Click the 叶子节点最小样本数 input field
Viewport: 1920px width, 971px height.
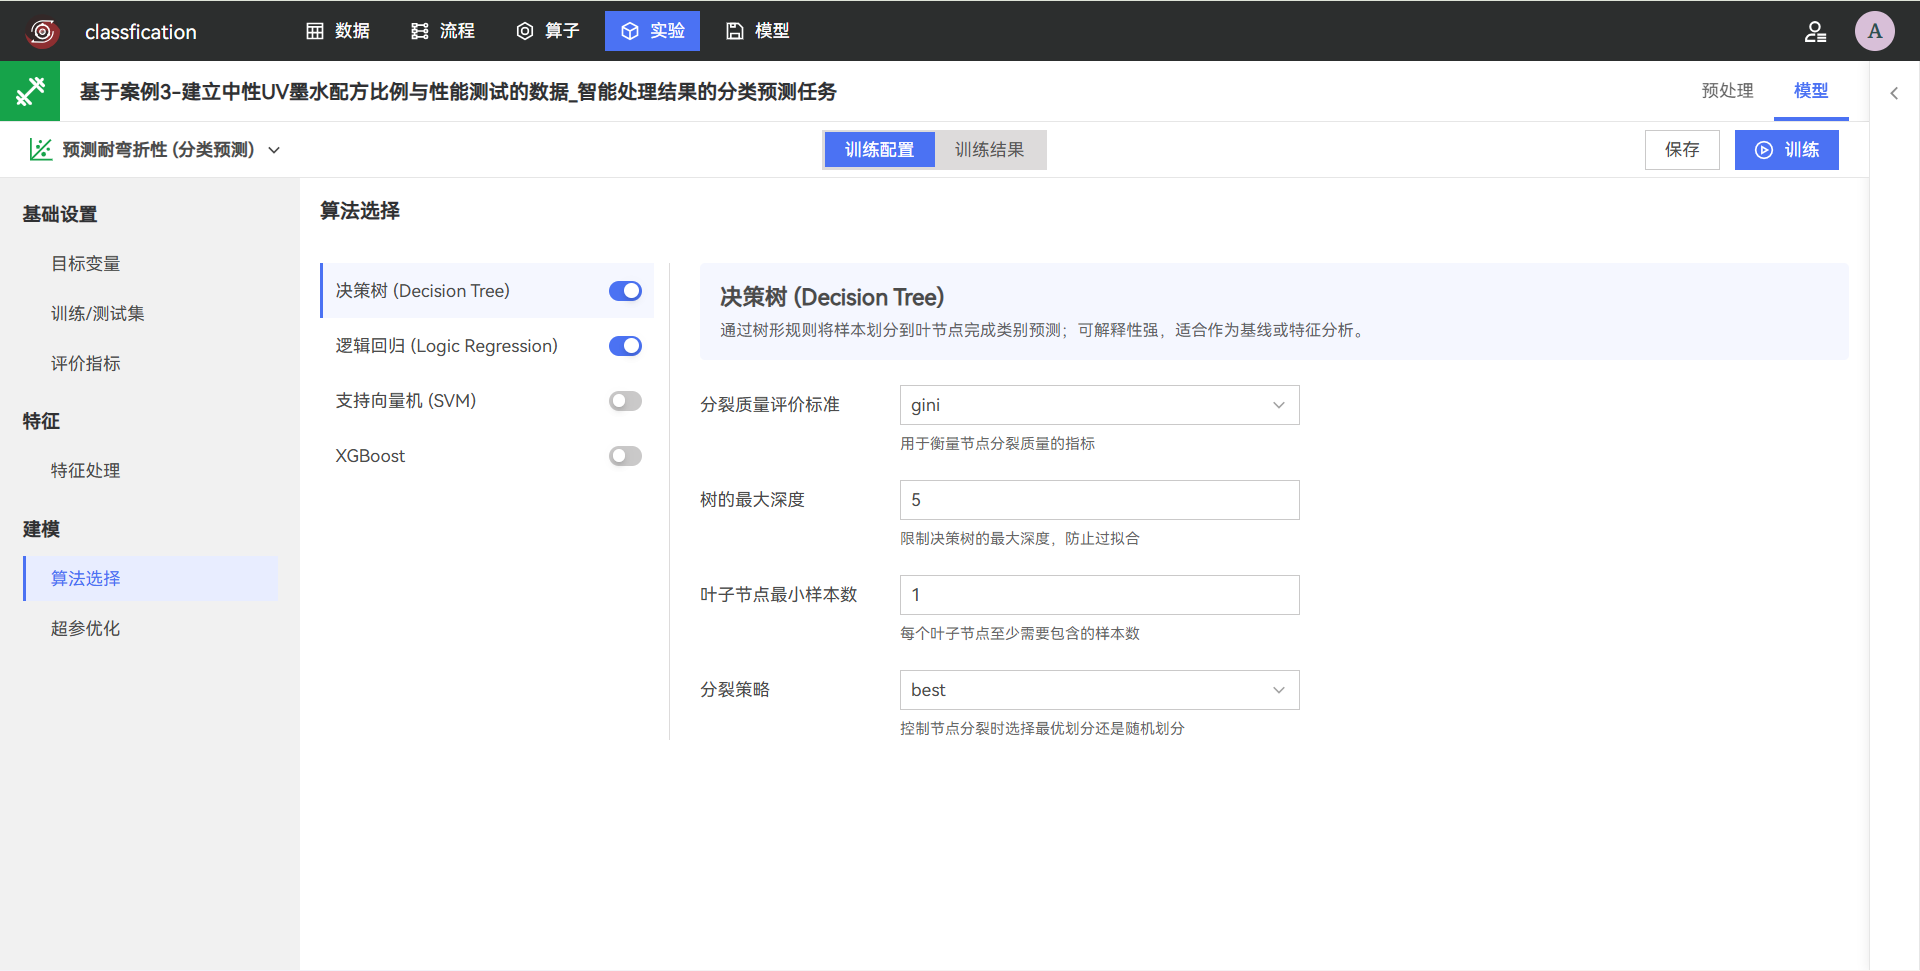click(1099, 595)
